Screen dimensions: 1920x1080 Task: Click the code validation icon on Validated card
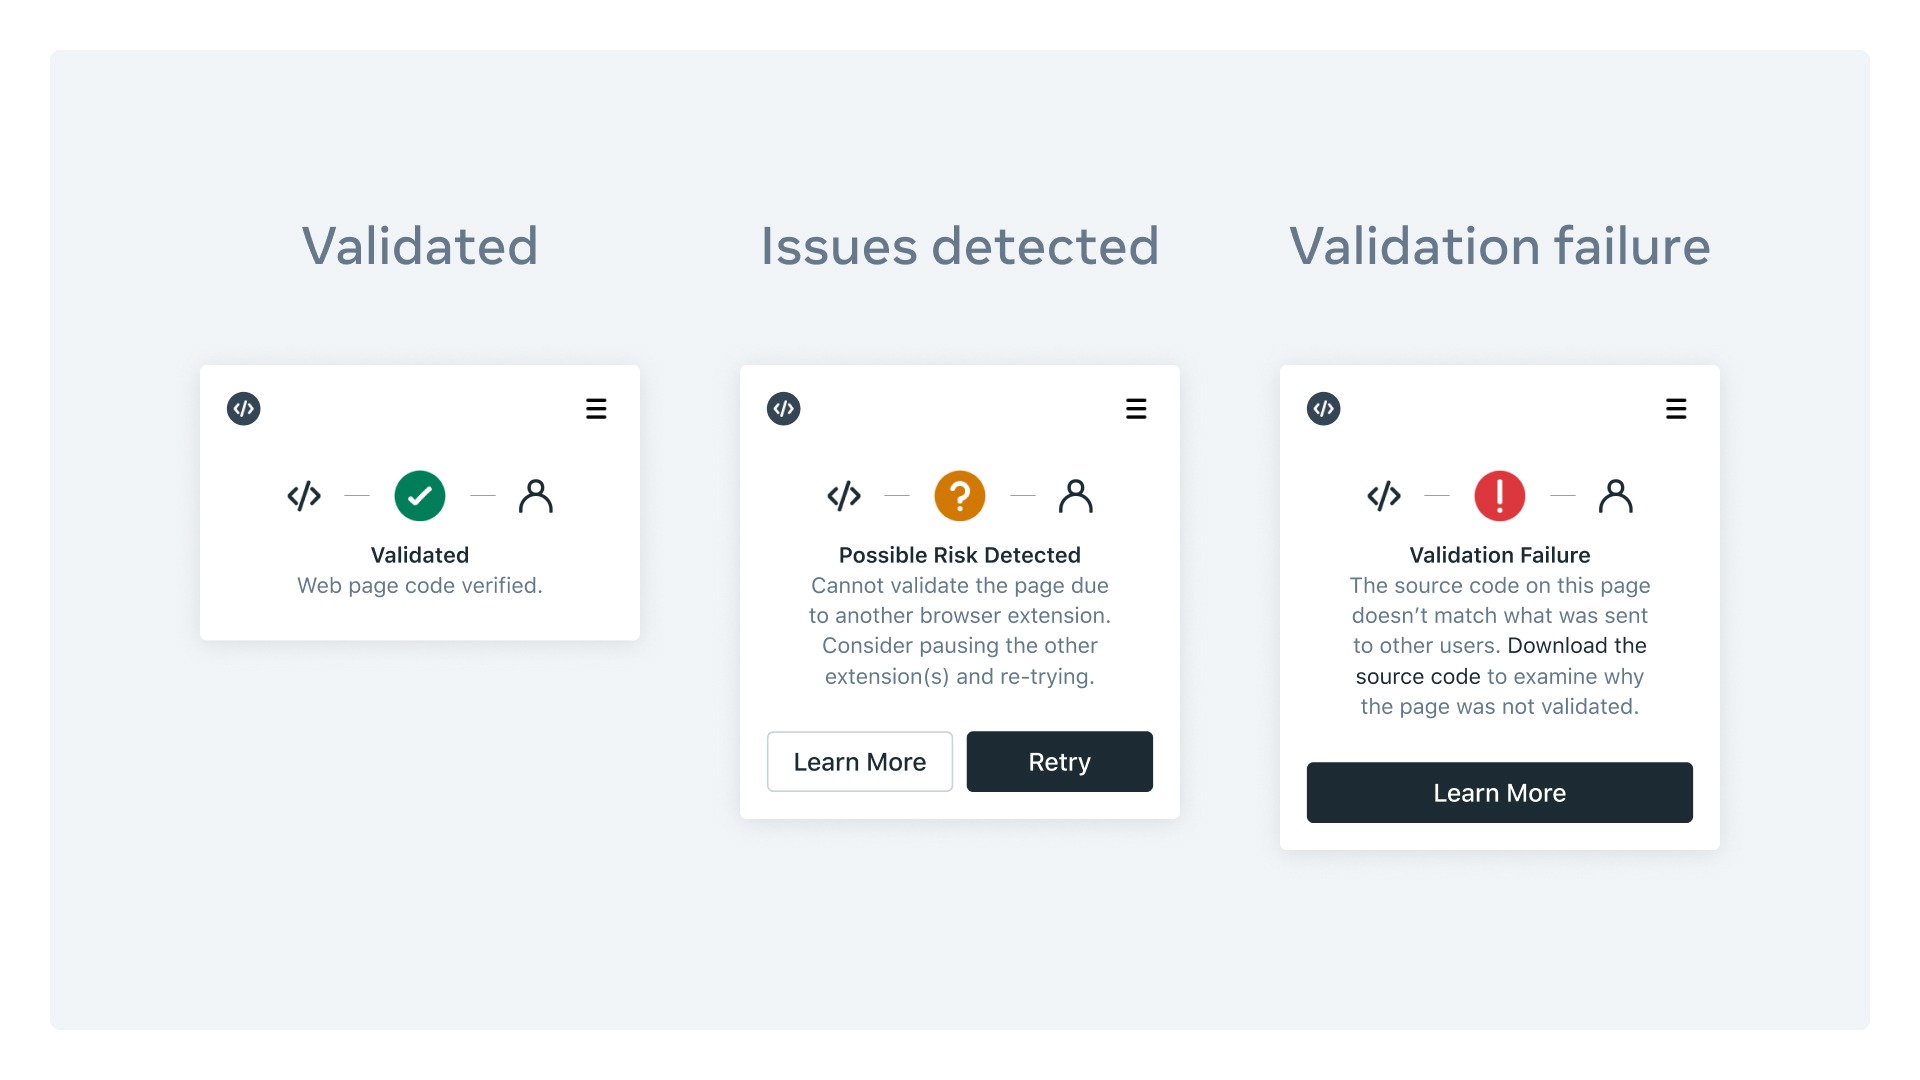click(244, 409)
